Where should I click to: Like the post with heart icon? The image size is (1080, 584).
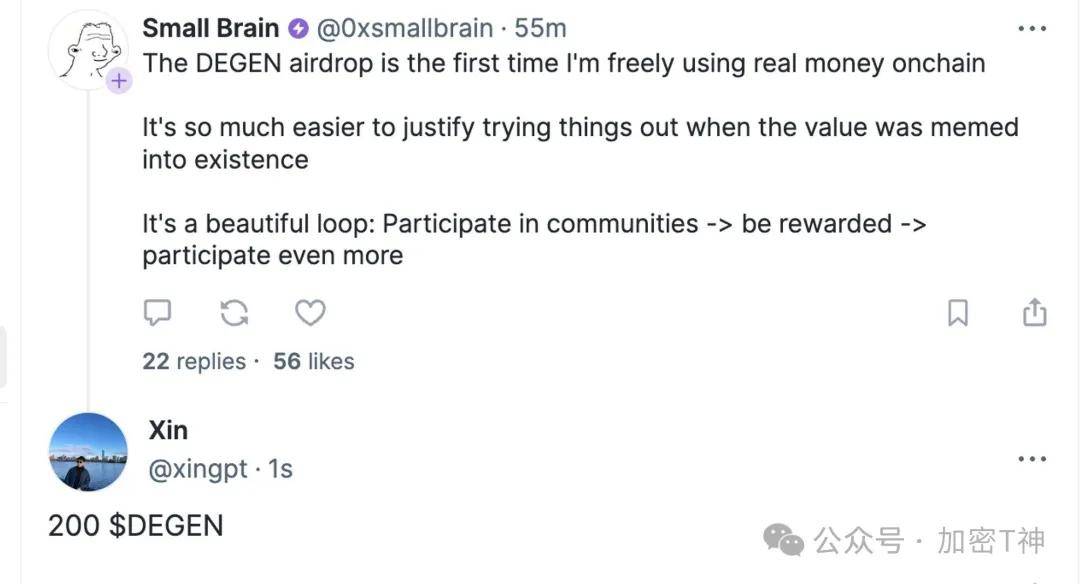(x=310, y=313)
